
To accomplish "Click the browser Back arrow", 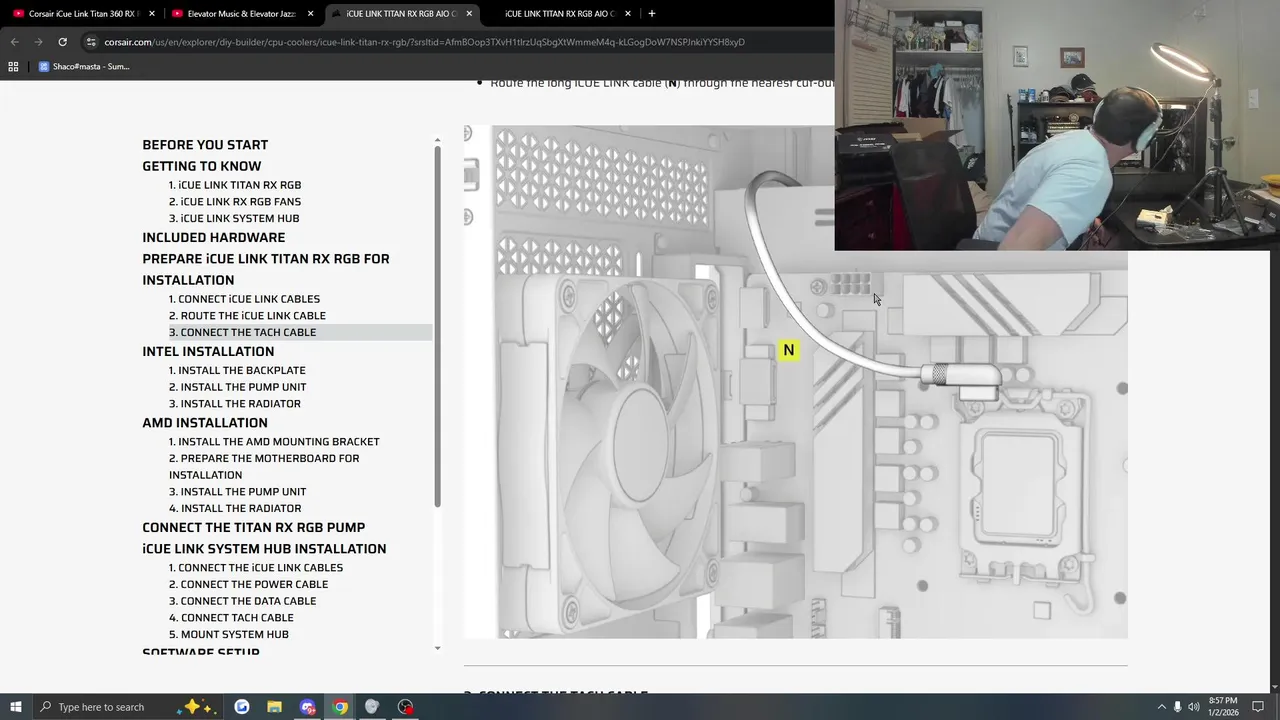I will click(x=14, y=42).
